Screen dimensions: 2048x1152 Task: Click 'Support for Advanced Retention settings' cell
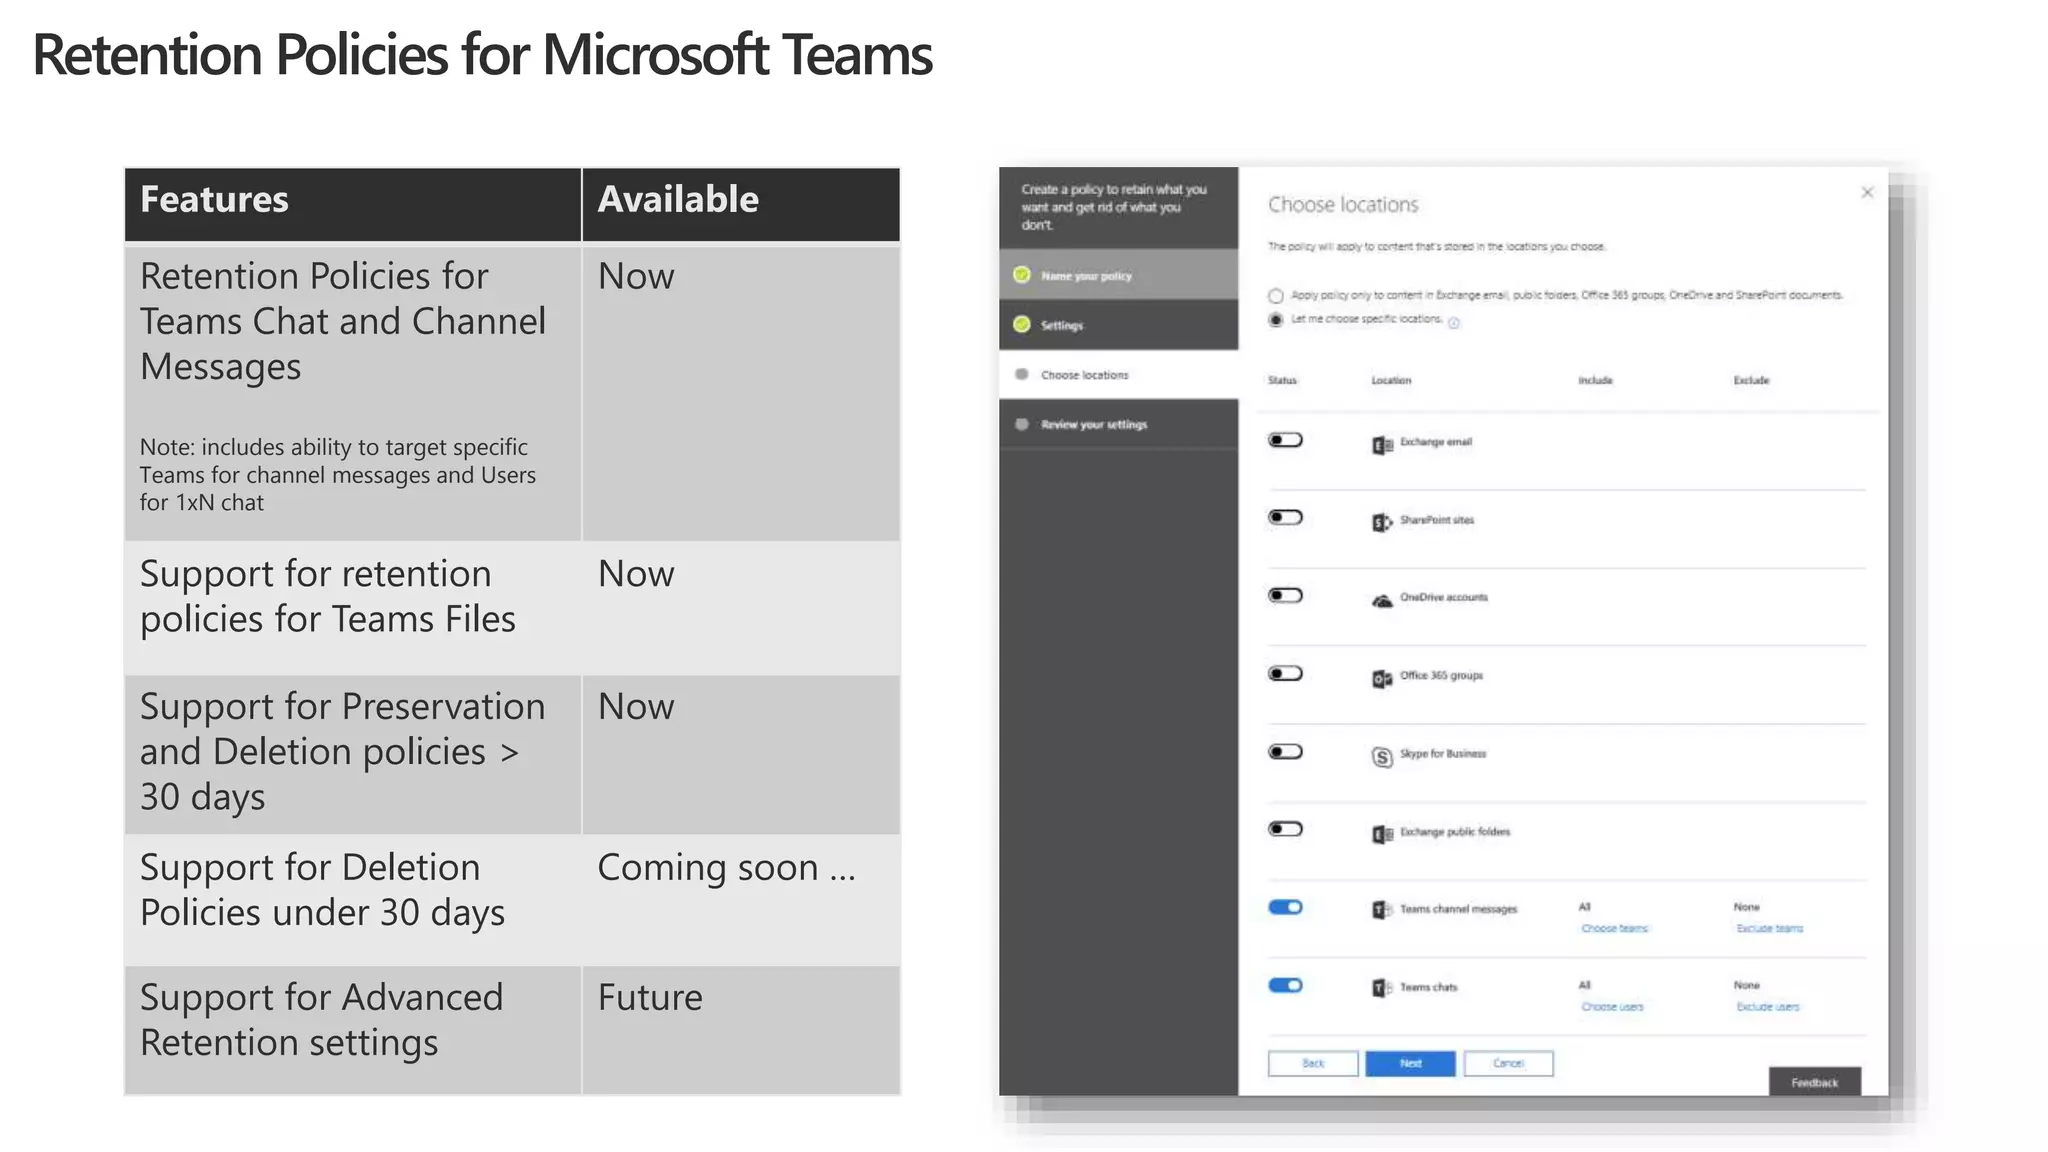pyautogui.click(x=352, y=1030)
